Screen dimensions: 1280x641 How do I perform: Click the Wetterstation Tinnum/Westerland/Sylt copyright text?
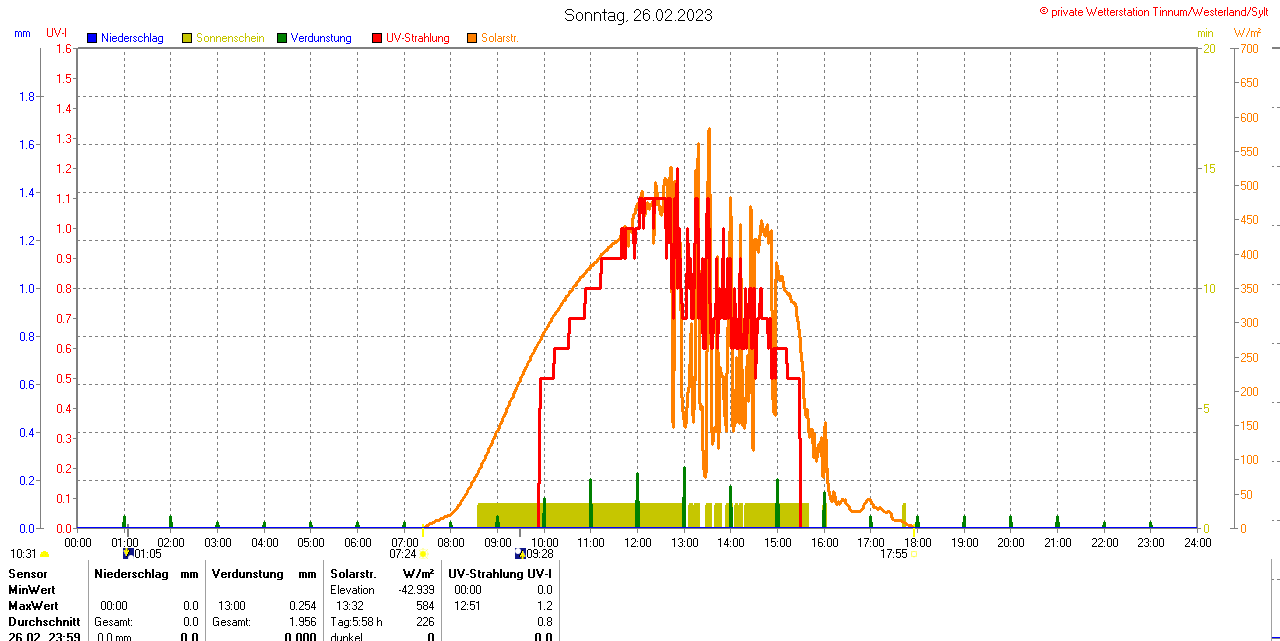pos(1156,11)
